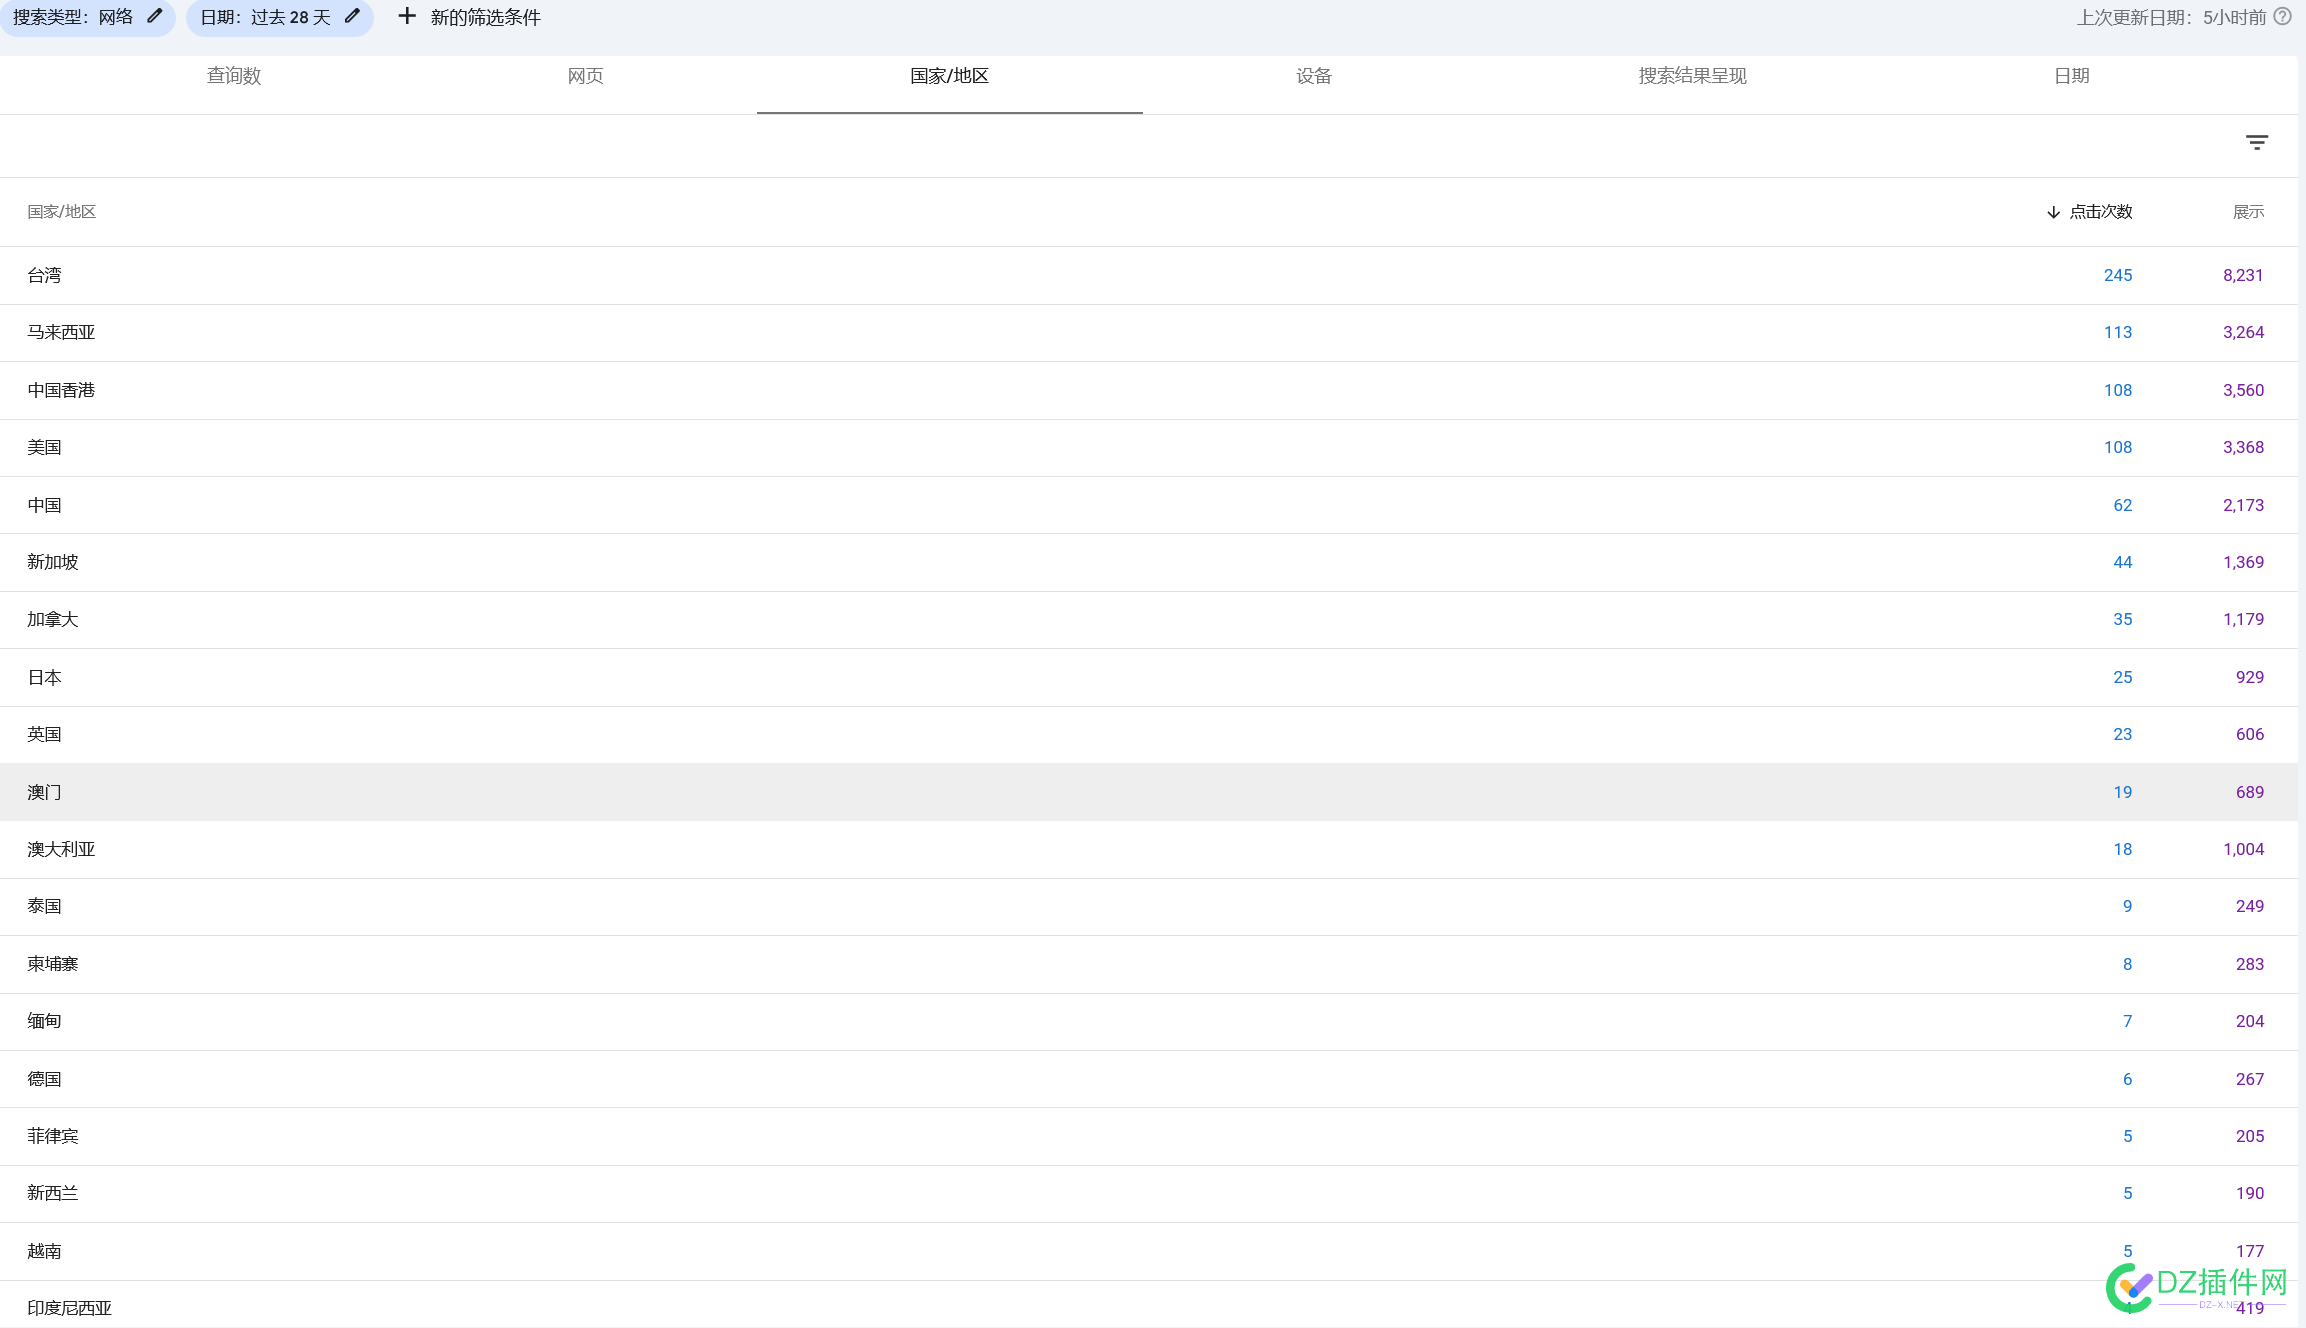Select the 印度尼西亚 row

[1149, 1305]
